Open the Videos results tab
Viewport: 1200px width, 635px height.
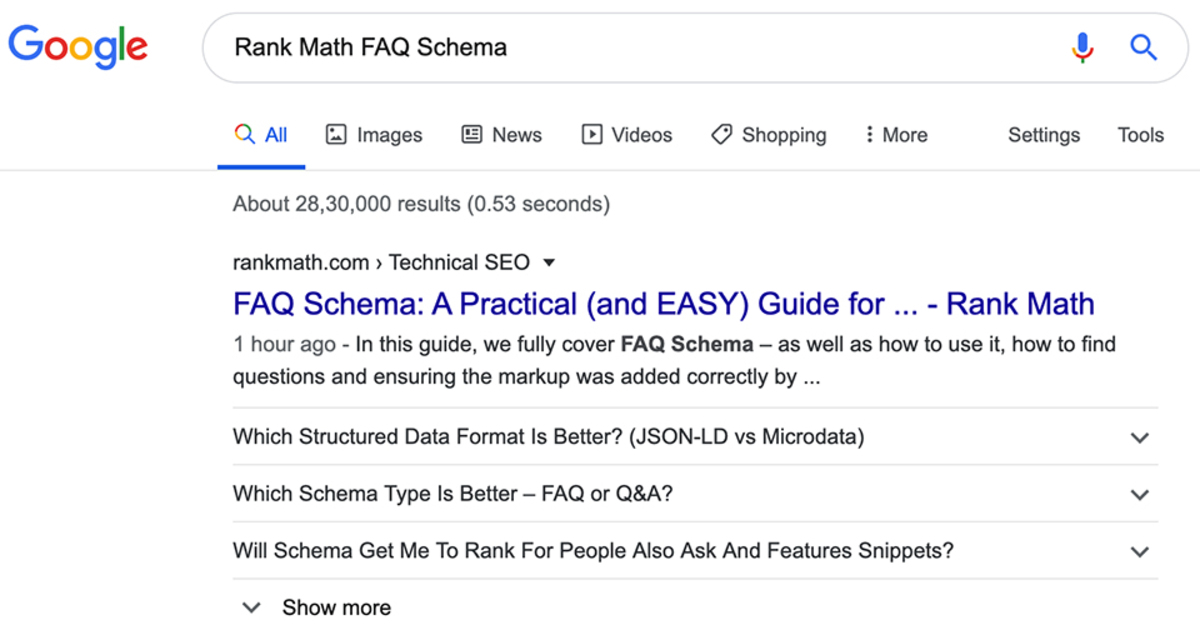click(627, 135)
